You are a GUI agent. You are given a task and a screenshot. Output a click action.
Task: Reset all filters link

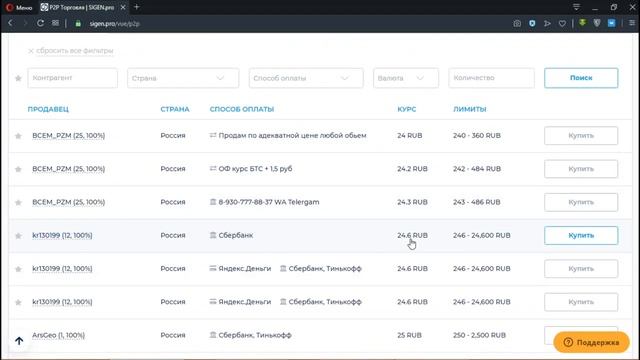click(x=71, y=51)
